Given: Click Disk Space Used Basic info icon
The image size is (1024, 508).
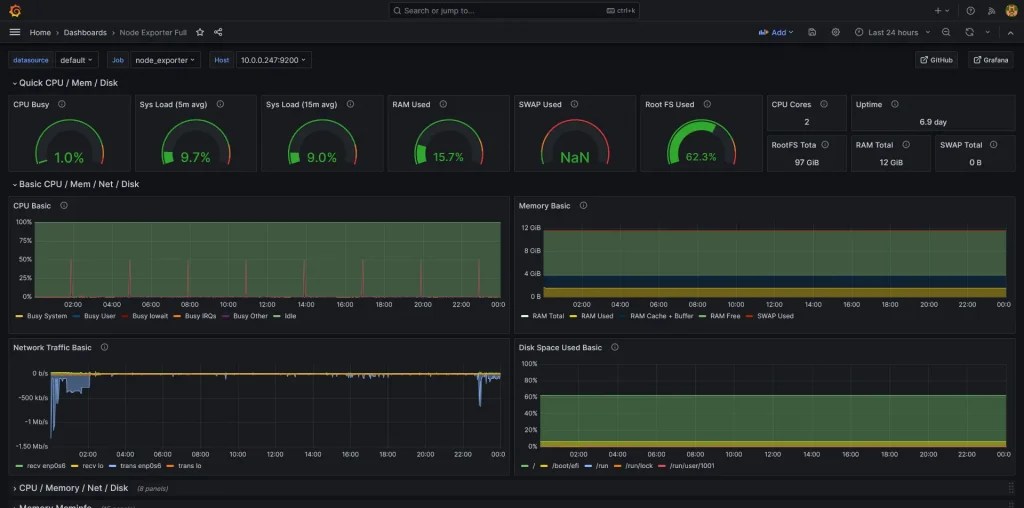Looking at the screenshot, I should (615, 347).
